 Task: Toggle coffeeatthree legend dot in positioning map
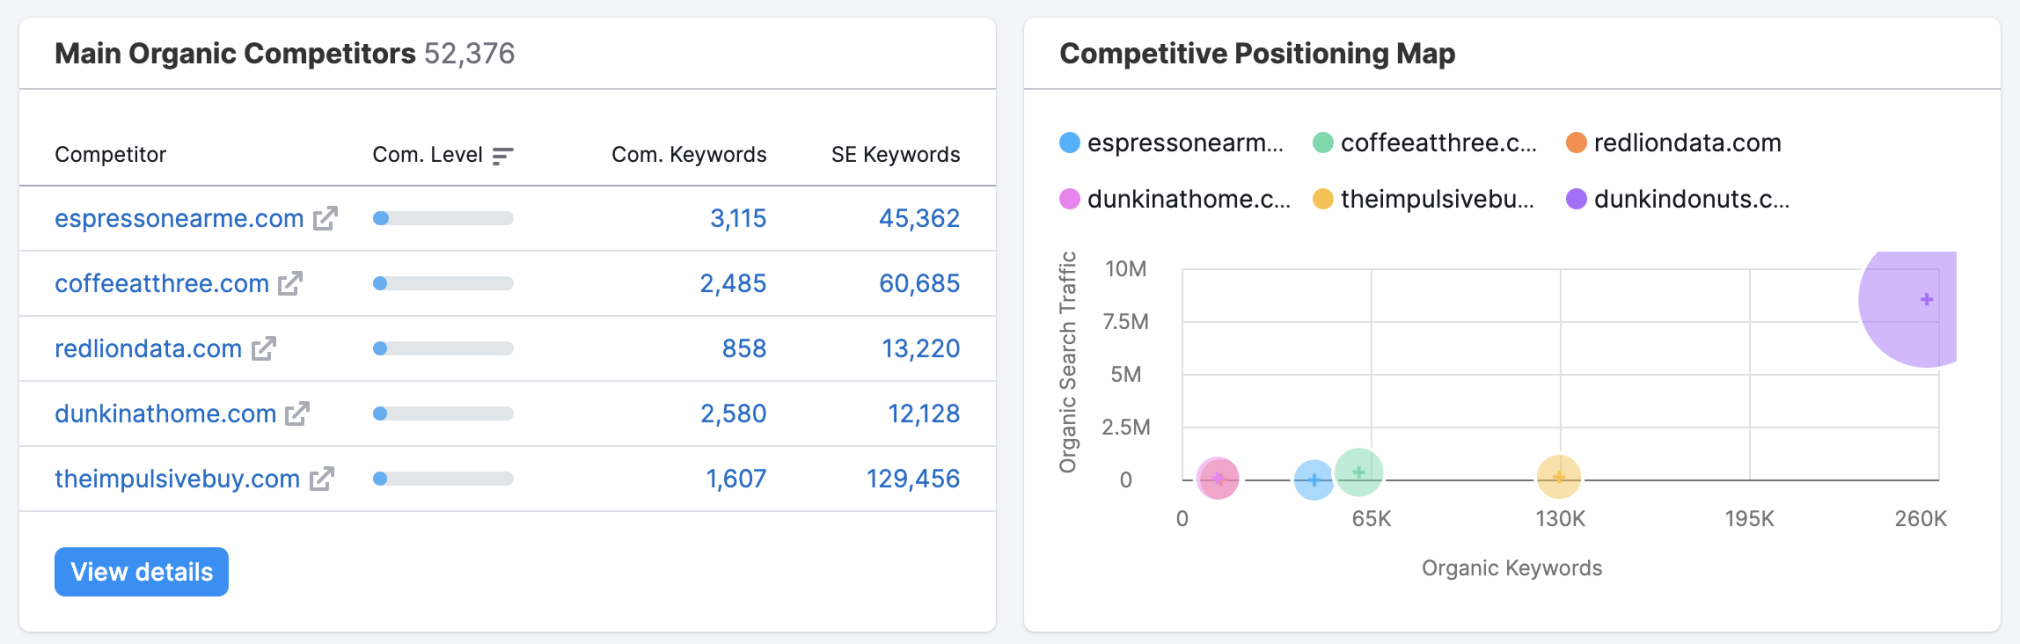(x=1322, y=143)
